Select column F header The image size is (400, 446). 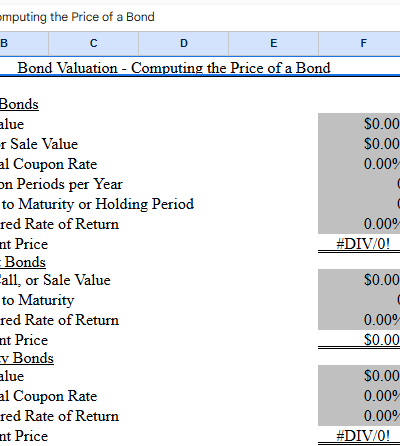360,43
